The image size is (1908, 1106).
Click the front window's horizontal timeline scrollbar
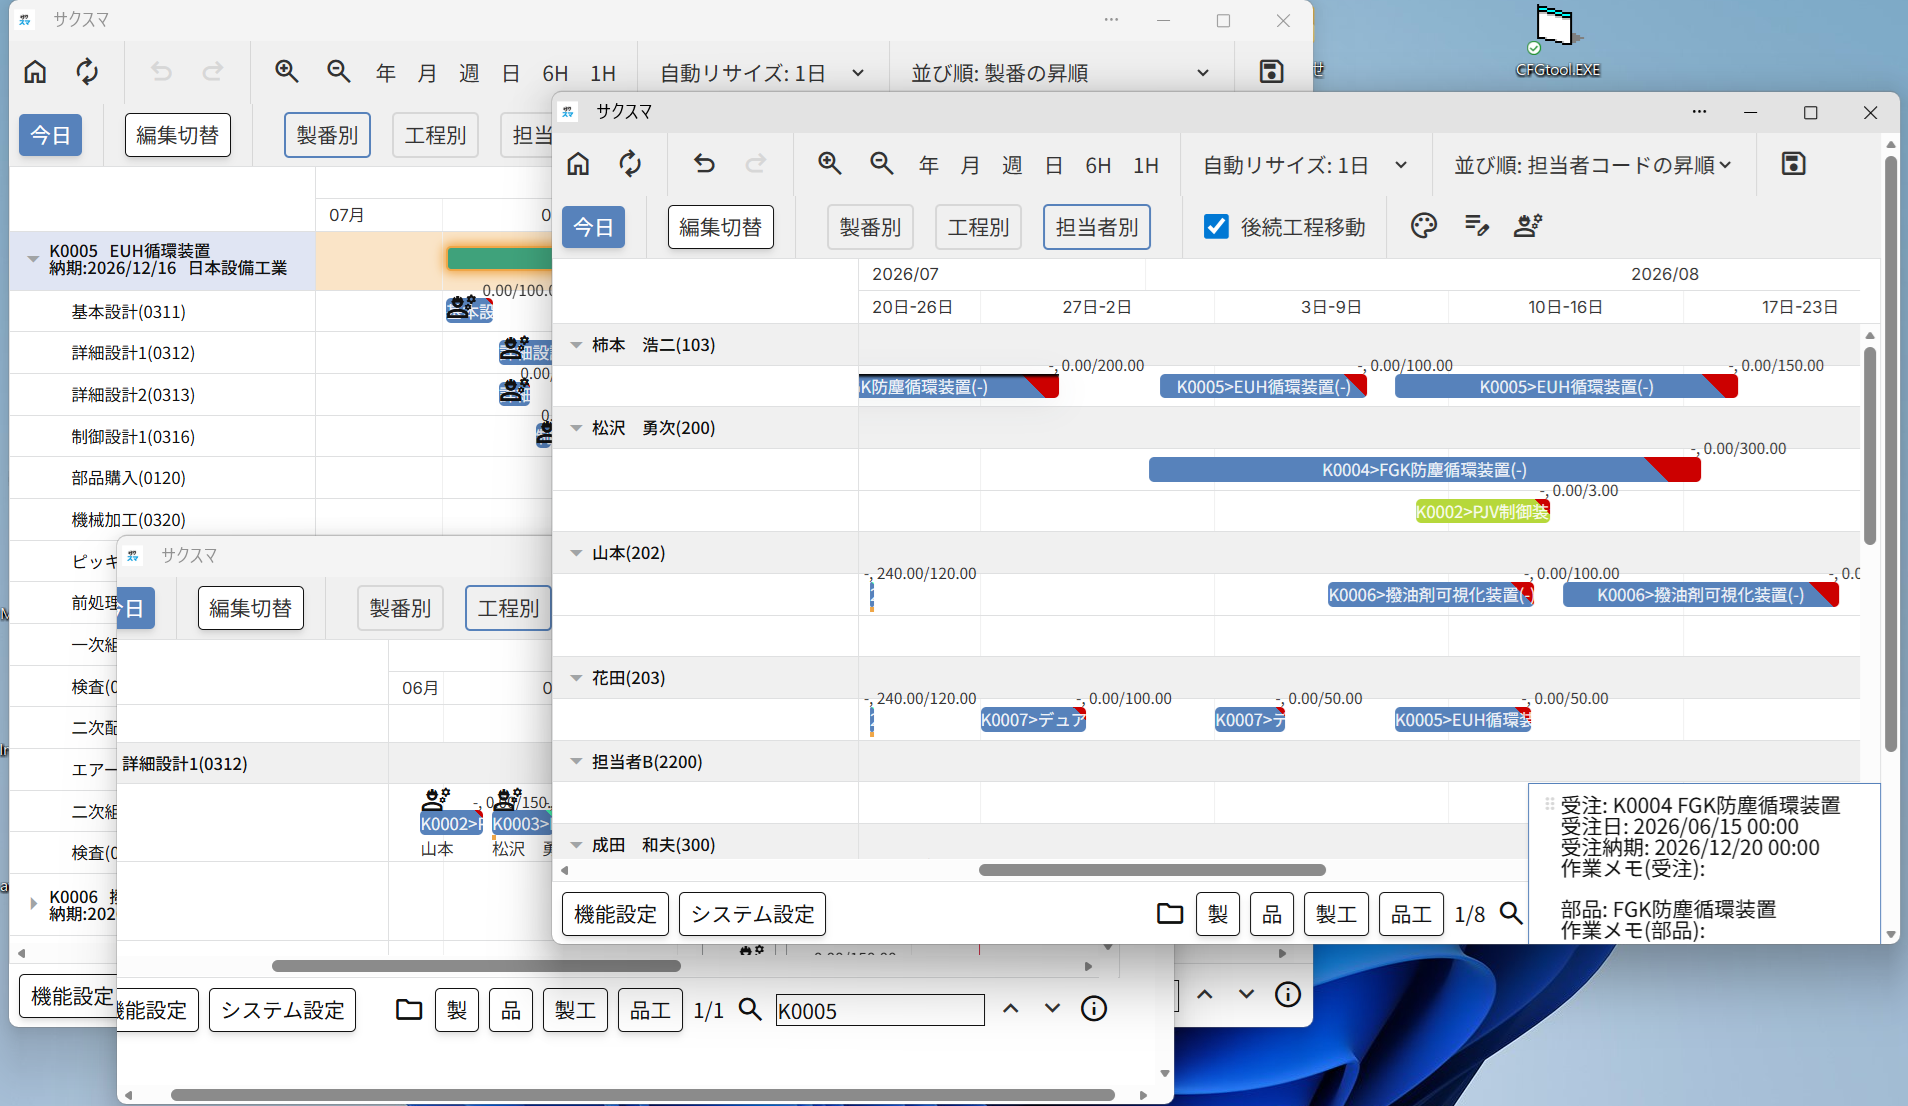pos(1152,870)
